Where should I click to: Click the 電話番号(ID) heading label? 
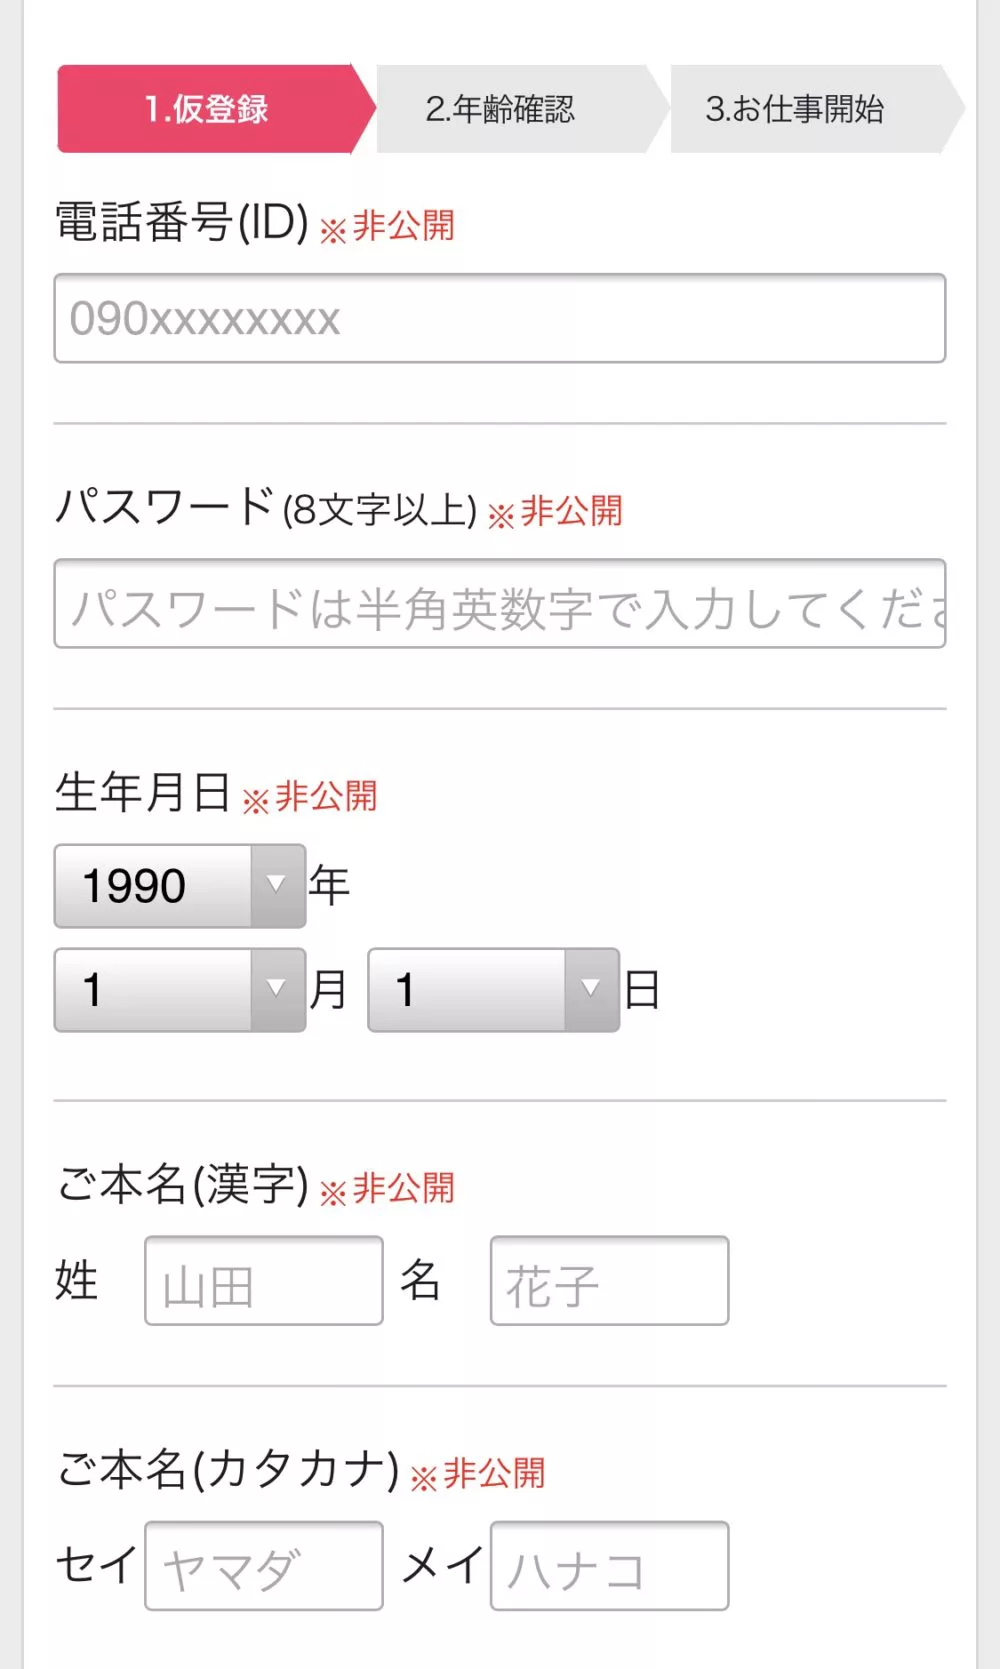coord(182,222)
